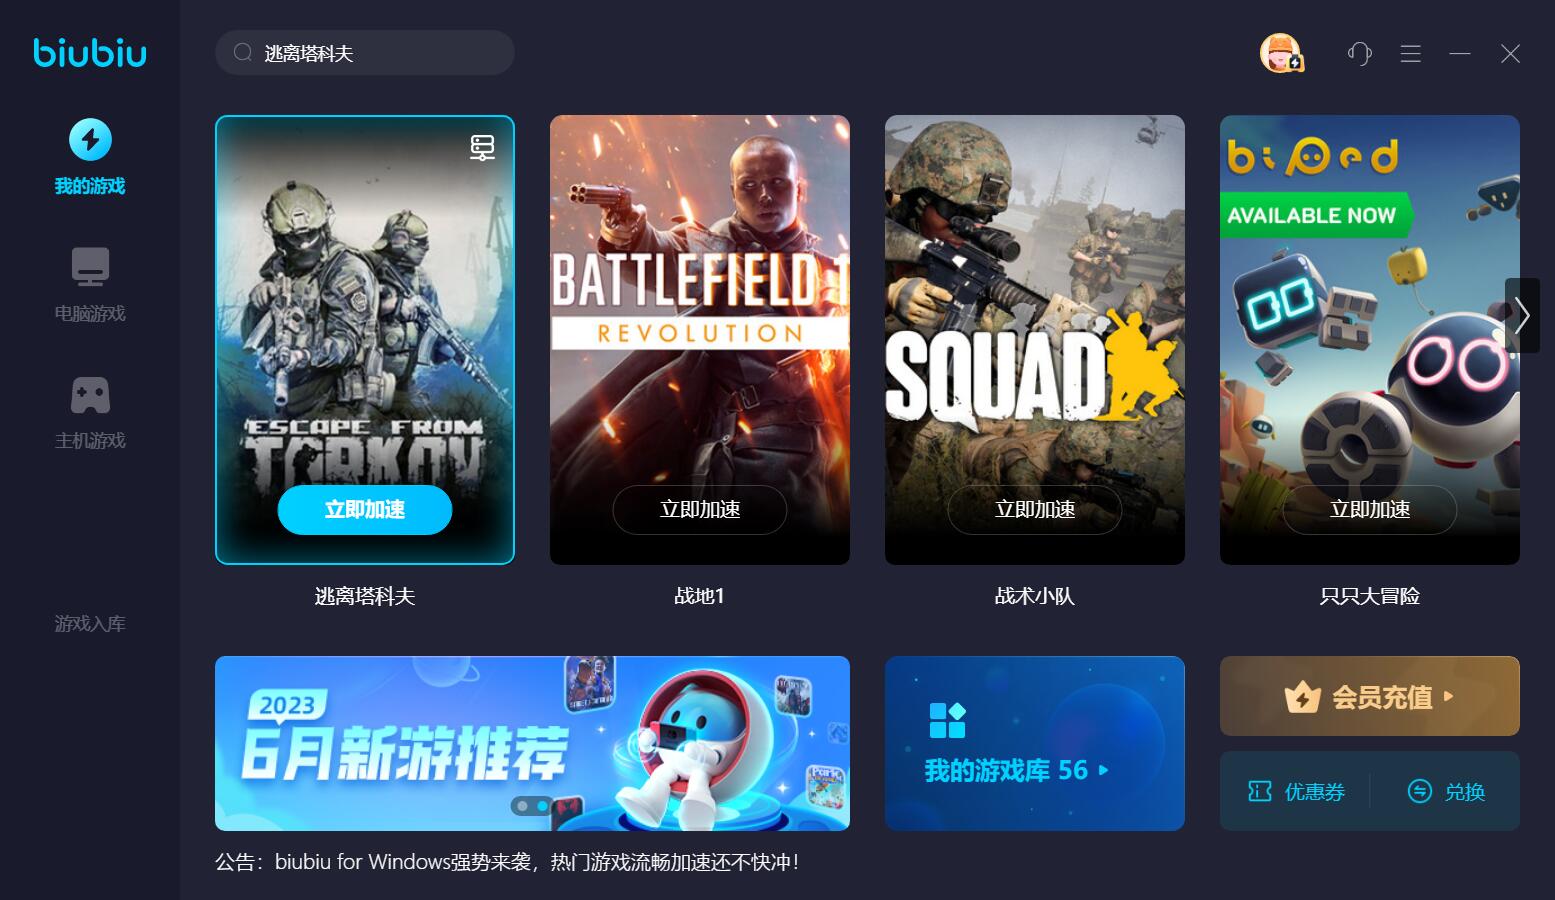Click the search magnifier icon
This screenshot has width=1555, height=900.
[x=242, y=53]
